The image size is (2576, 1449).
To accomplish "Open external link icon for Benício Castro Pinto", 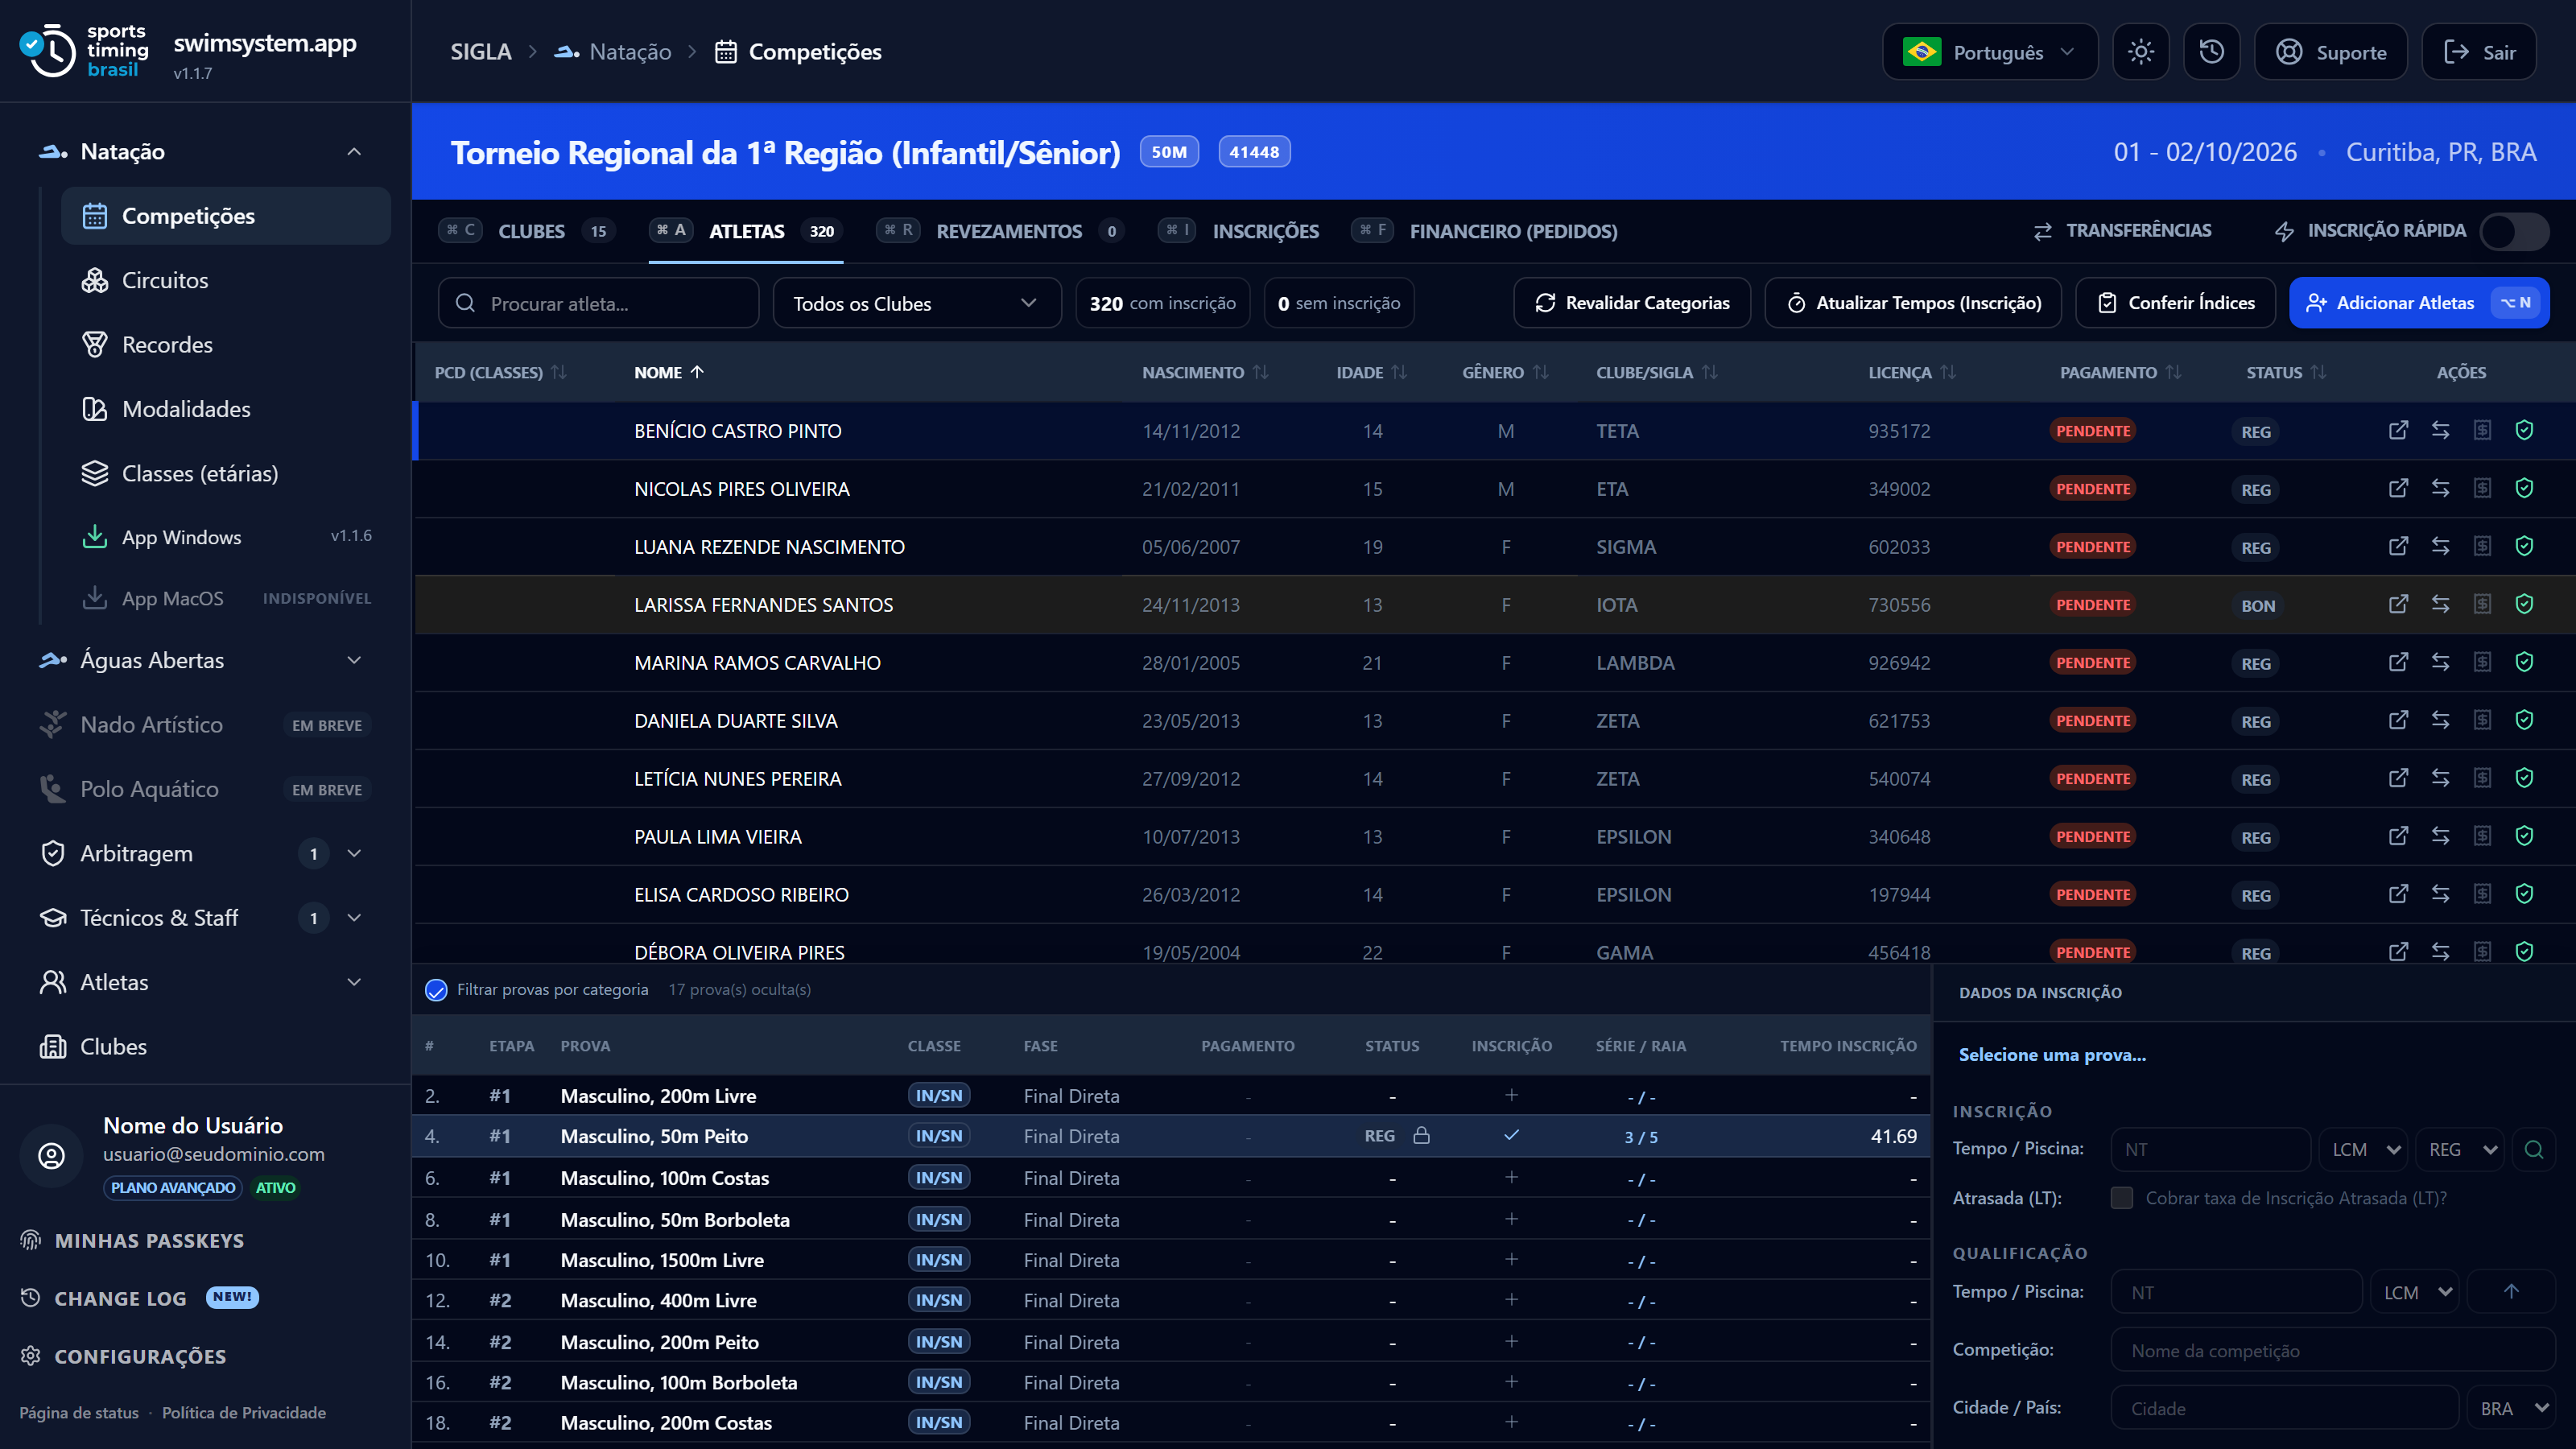I will [2398, 430].
